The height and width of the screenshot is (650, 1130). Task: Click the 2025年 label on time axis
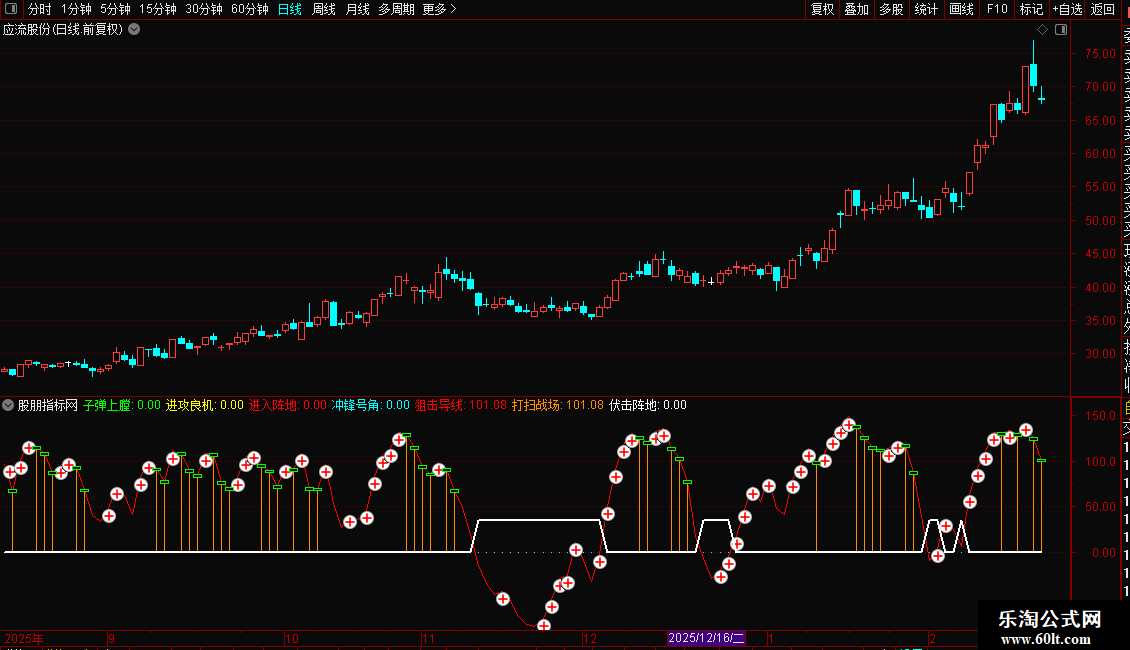[24, 638]
